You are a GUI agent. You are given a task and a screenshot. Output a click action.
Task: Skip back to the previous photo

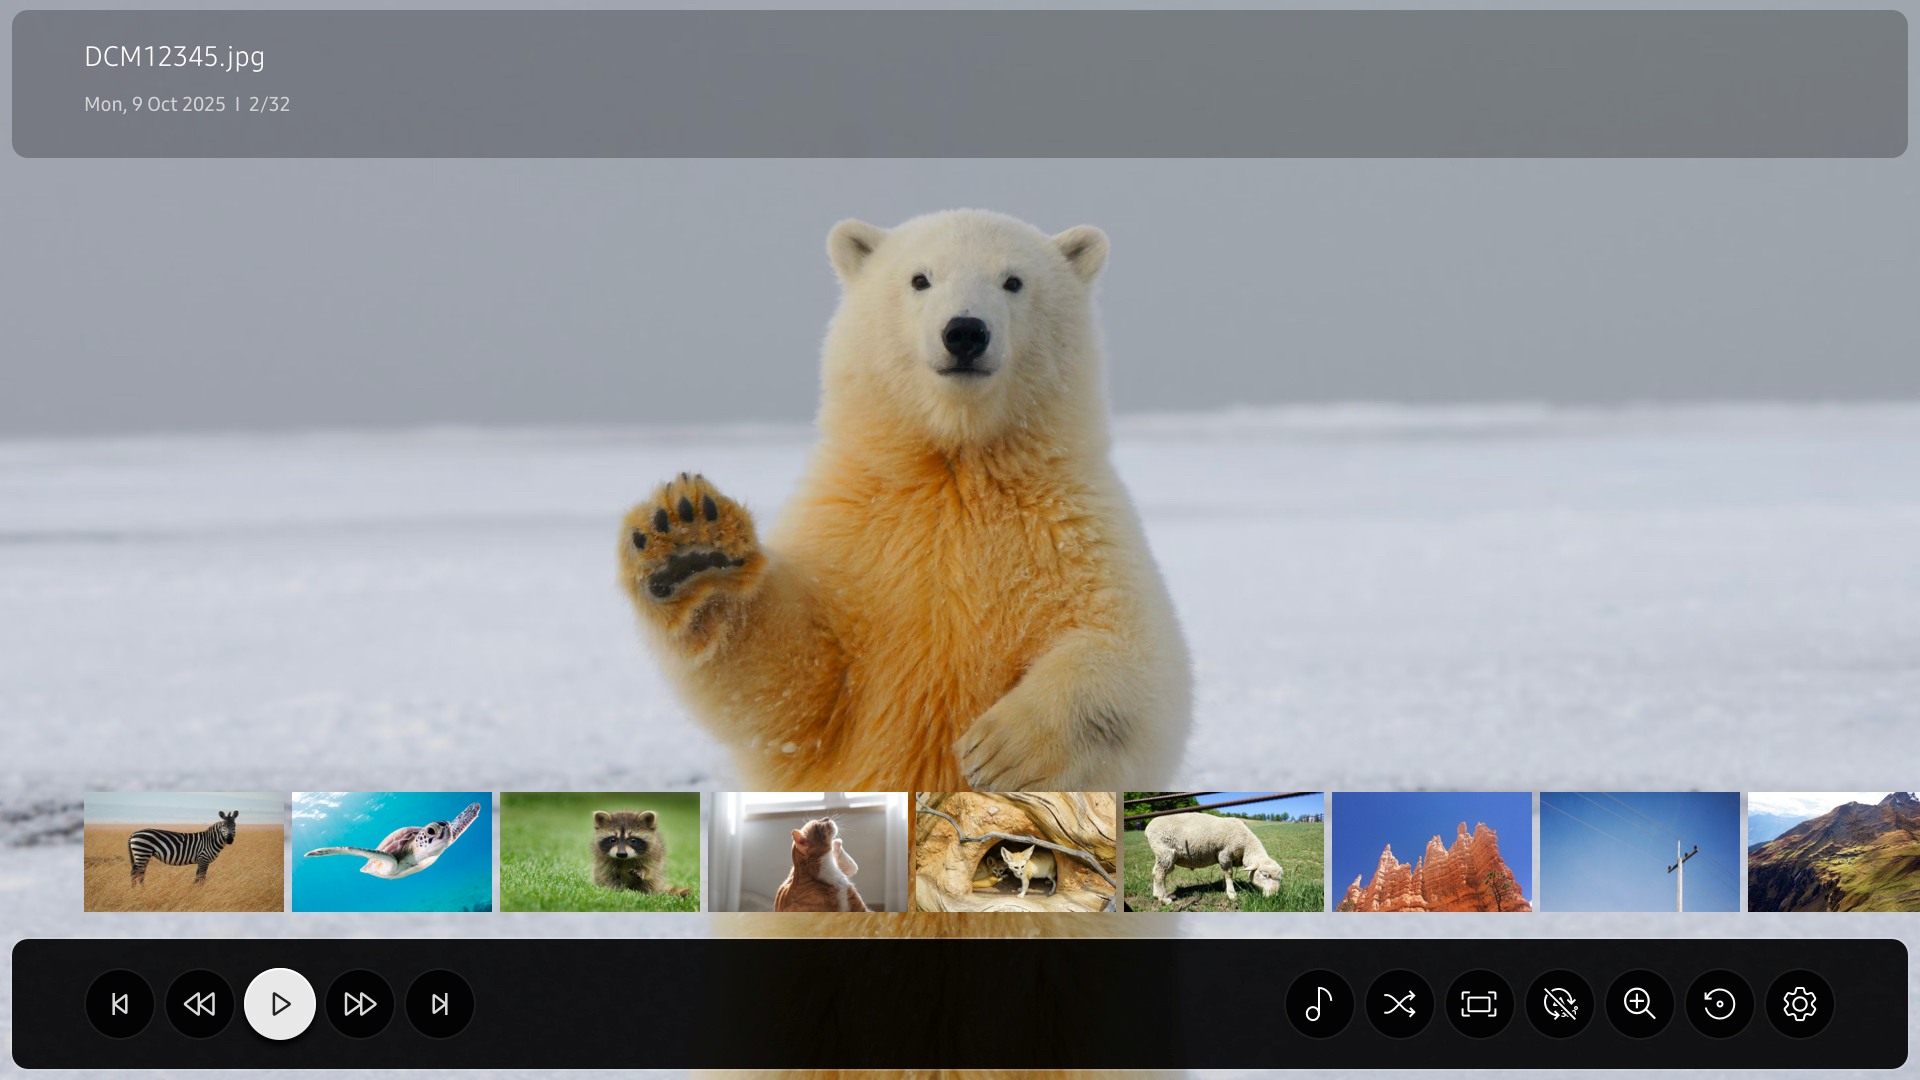pyautogui.click(x=120, y=1004)
